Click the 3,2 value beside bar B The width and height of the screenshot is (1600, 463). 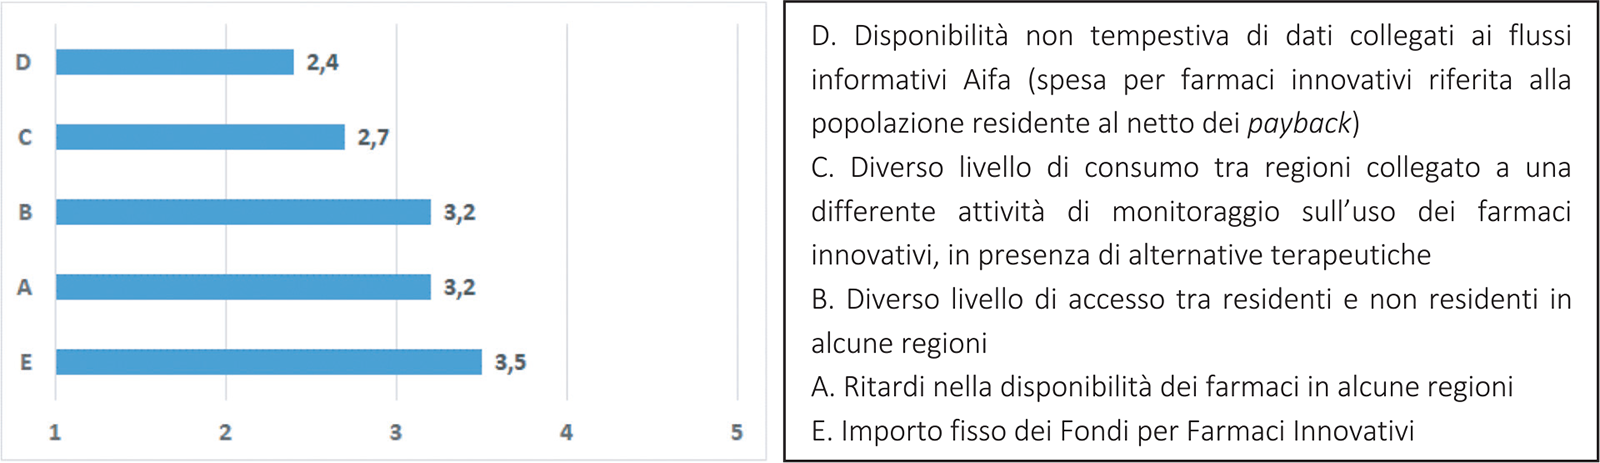pos(459,213)
